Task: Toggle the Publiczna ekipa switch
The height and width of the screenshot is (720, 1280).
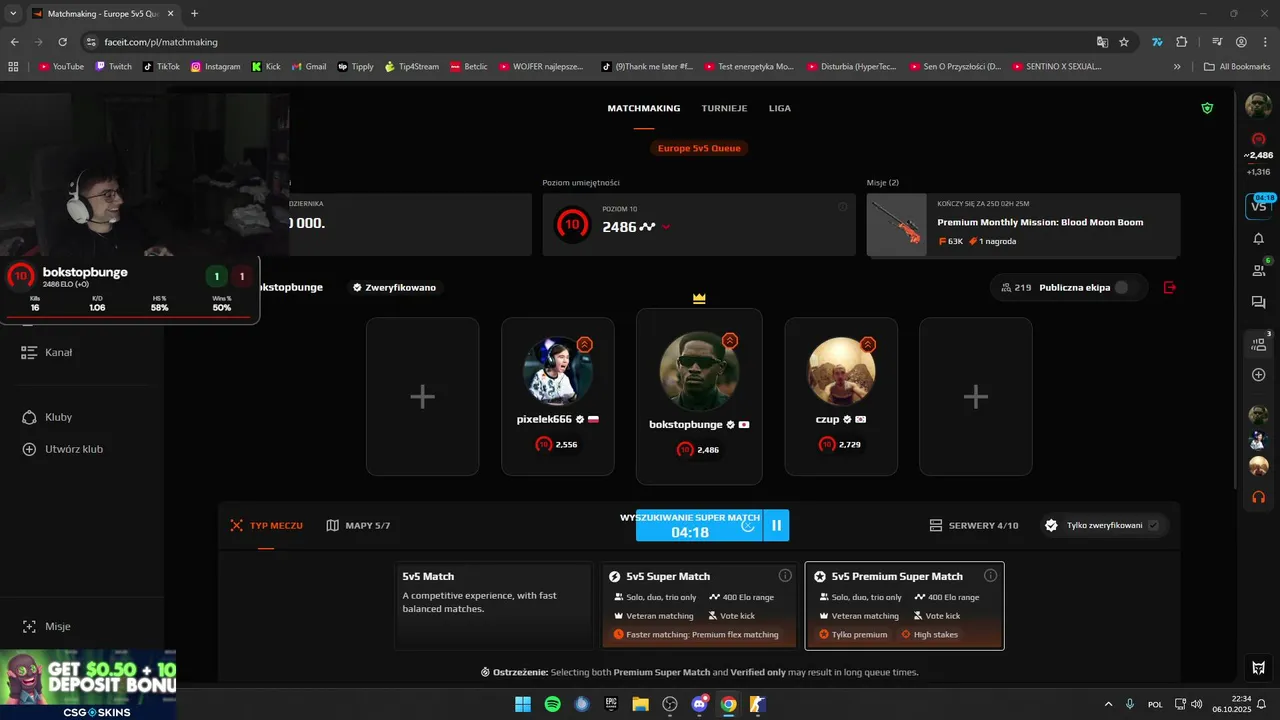Action: pyautogui.click(x=1126, y=287)
